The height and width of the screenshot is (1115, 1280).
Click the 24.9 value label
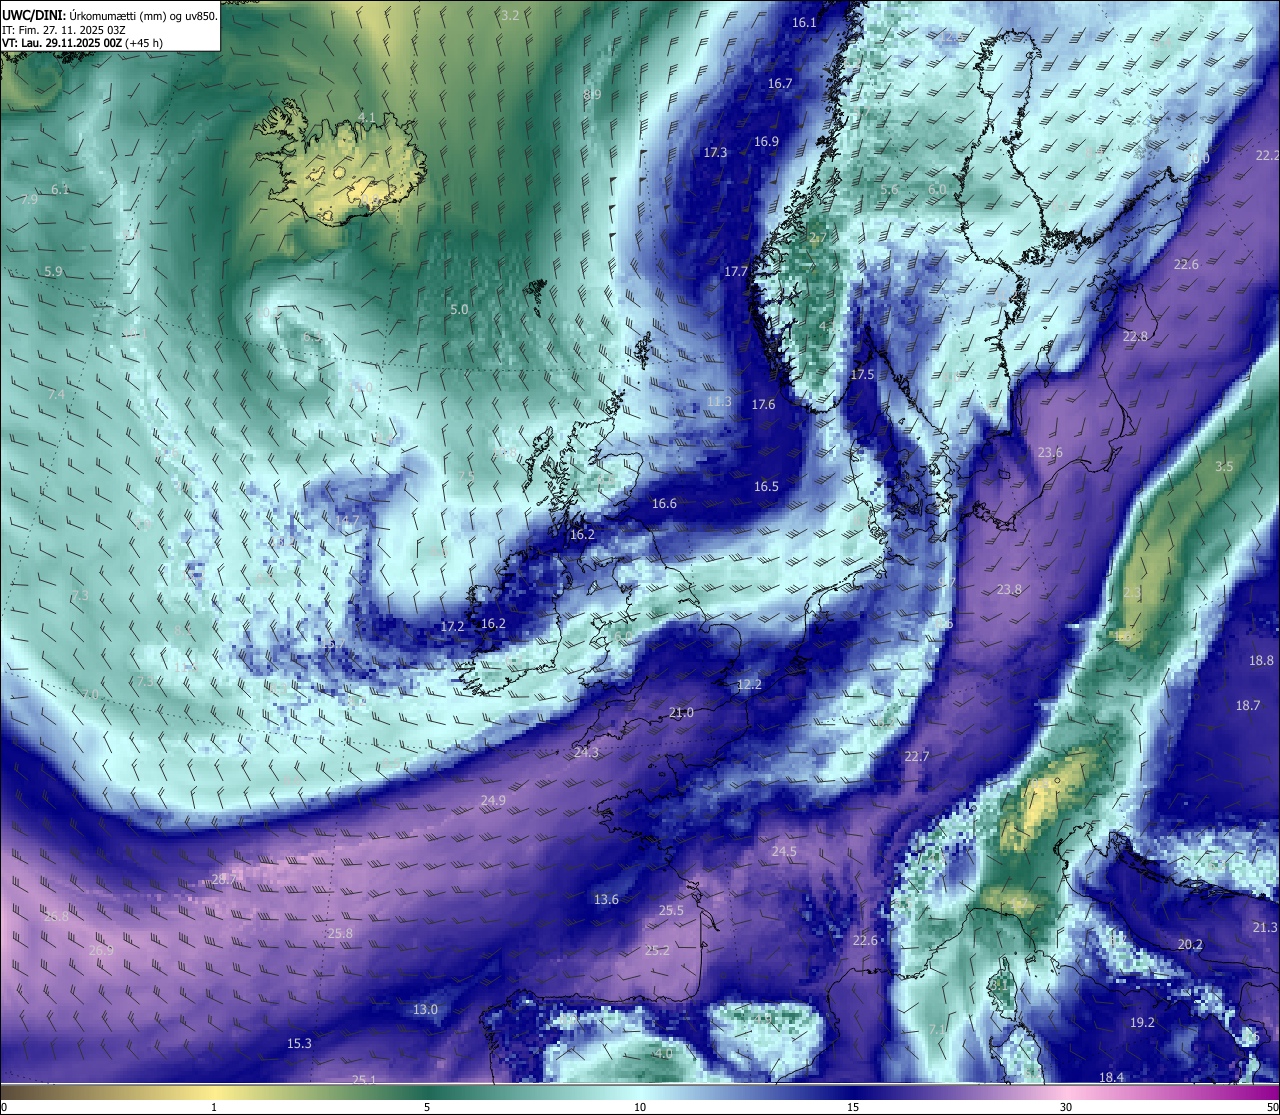493,801
